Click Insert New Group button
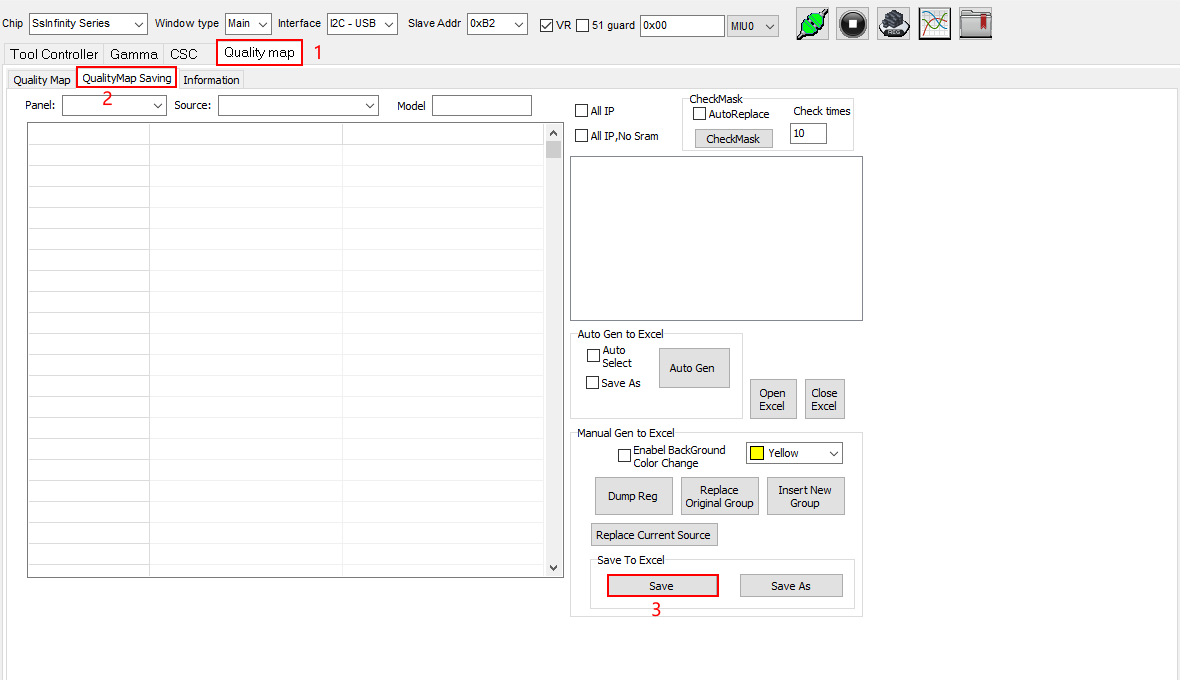Image resolution: width=1180 pixels, height=680 pixels. click(805, 496)
